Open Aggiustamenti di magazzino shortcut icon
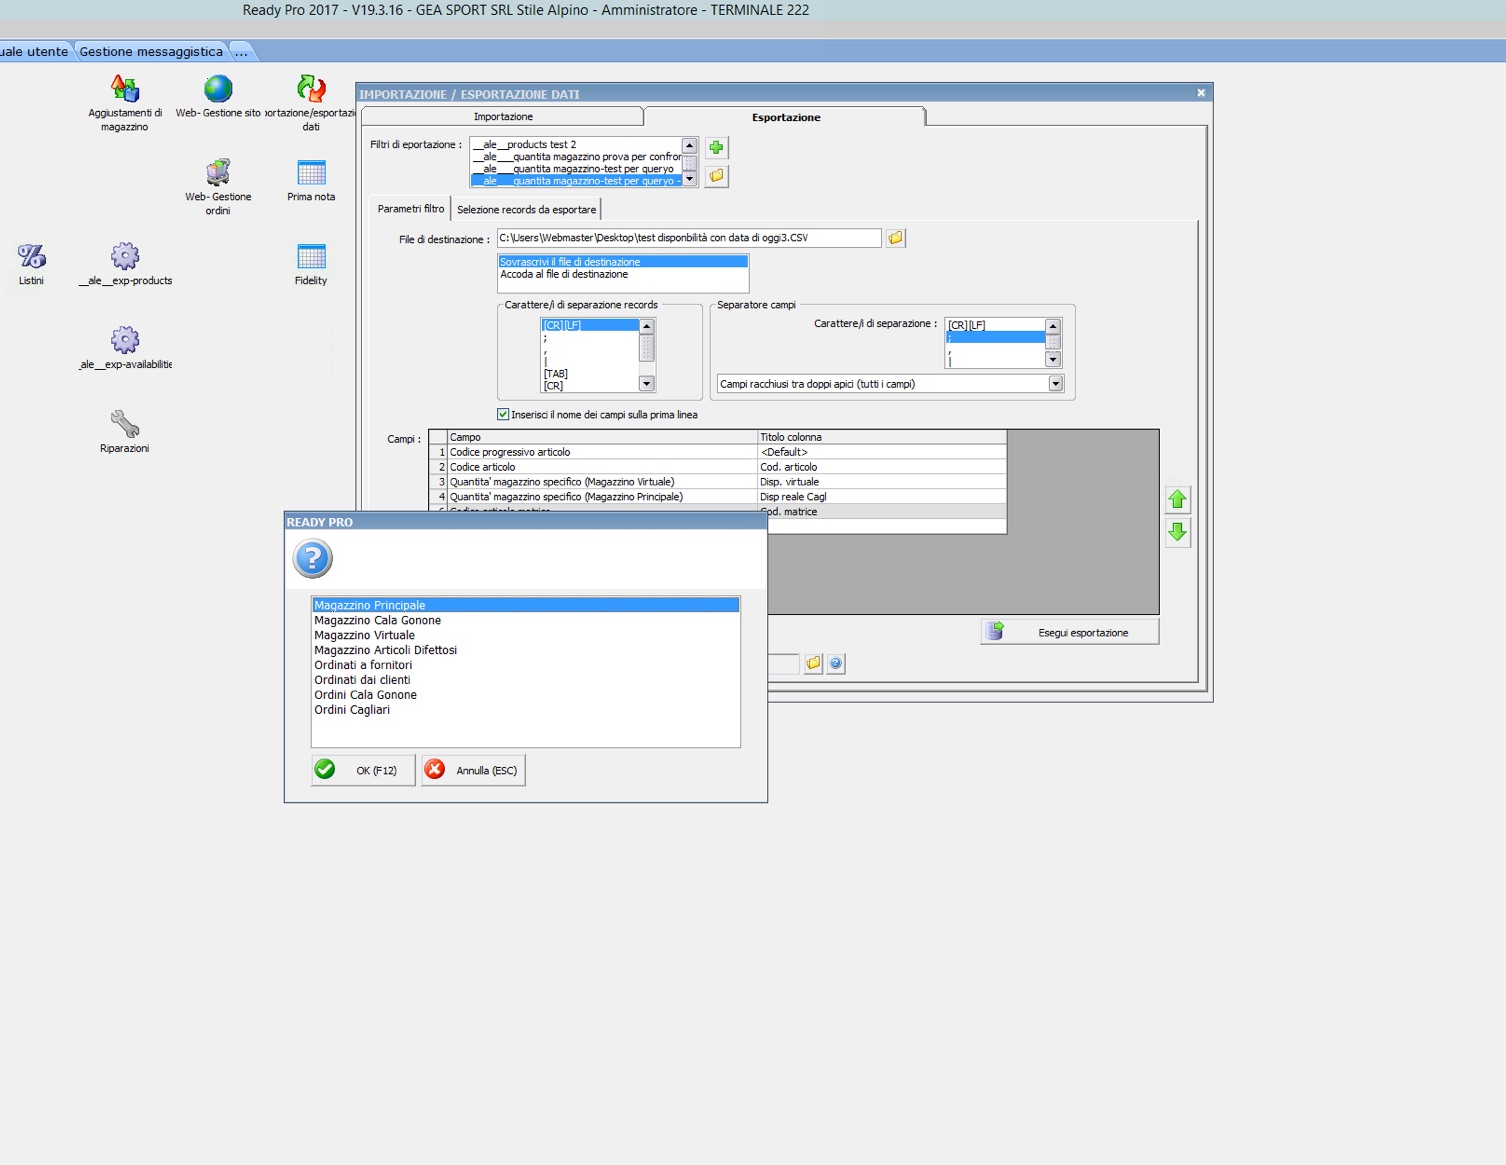 click(125, 89)
